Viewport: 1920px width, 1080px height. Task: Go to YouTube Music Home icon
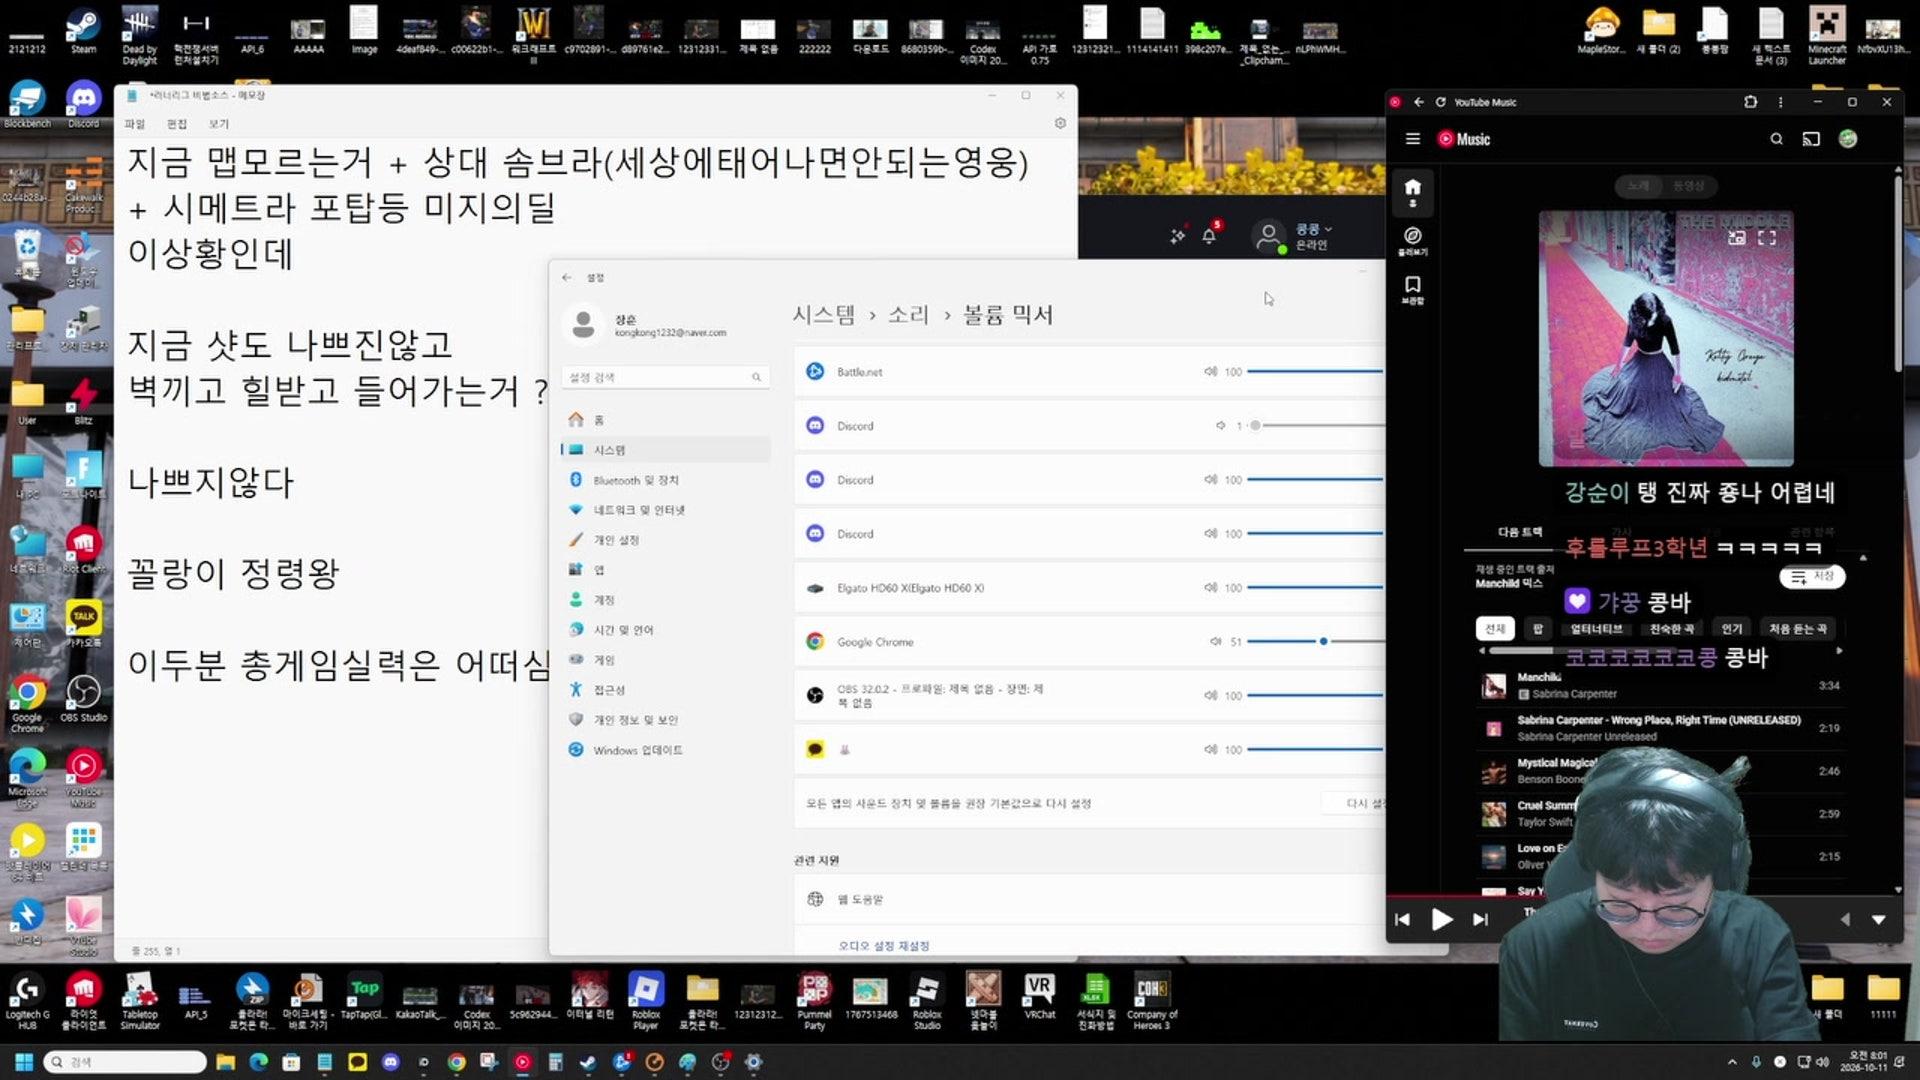tap(1412, 191)
